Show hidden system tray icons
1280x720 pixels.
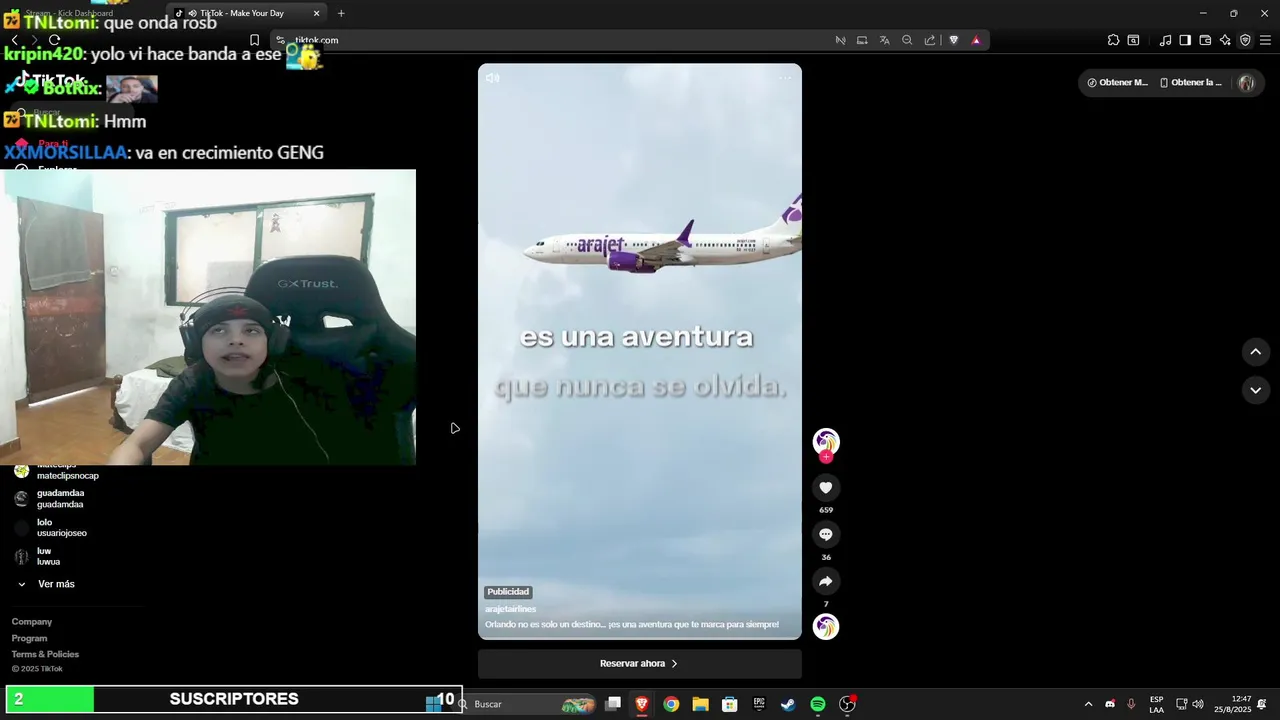coord(1089,704)
